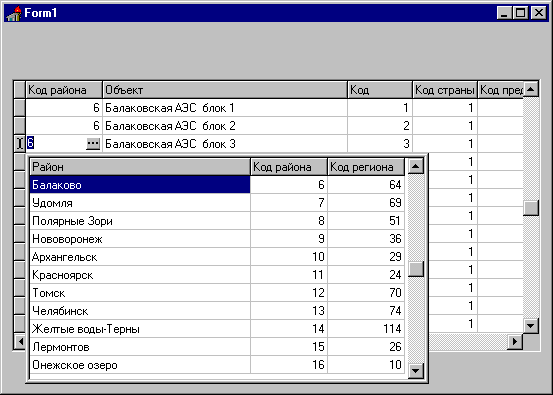Click the main grid scroll up arrow
This screenshot has height=395, width=553.
click(x=531, y=89)
